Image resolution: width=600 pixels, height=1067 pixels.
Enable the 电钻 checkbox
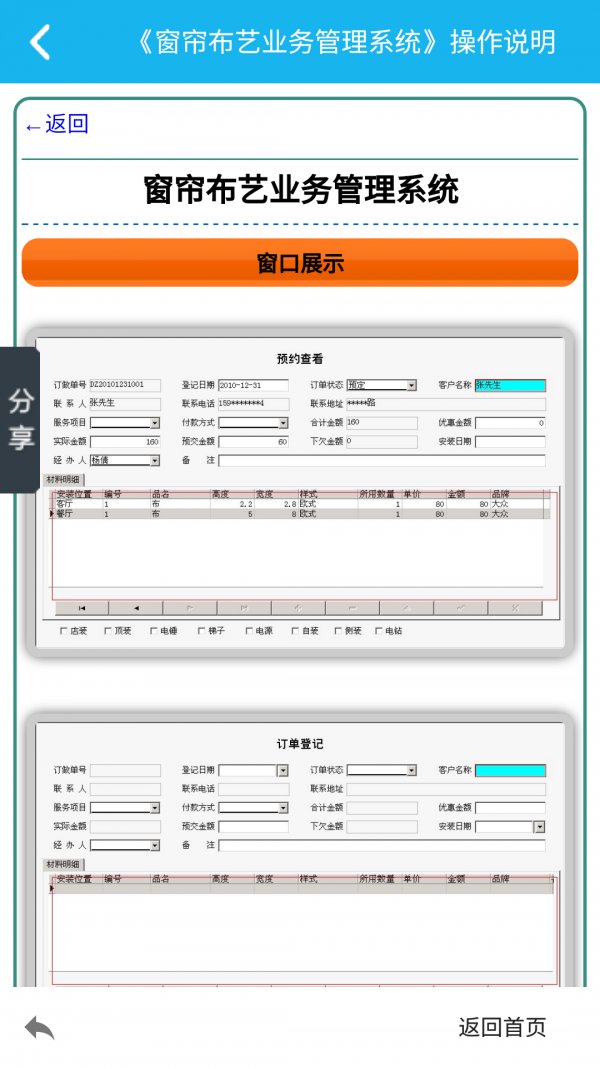[380, 631]
